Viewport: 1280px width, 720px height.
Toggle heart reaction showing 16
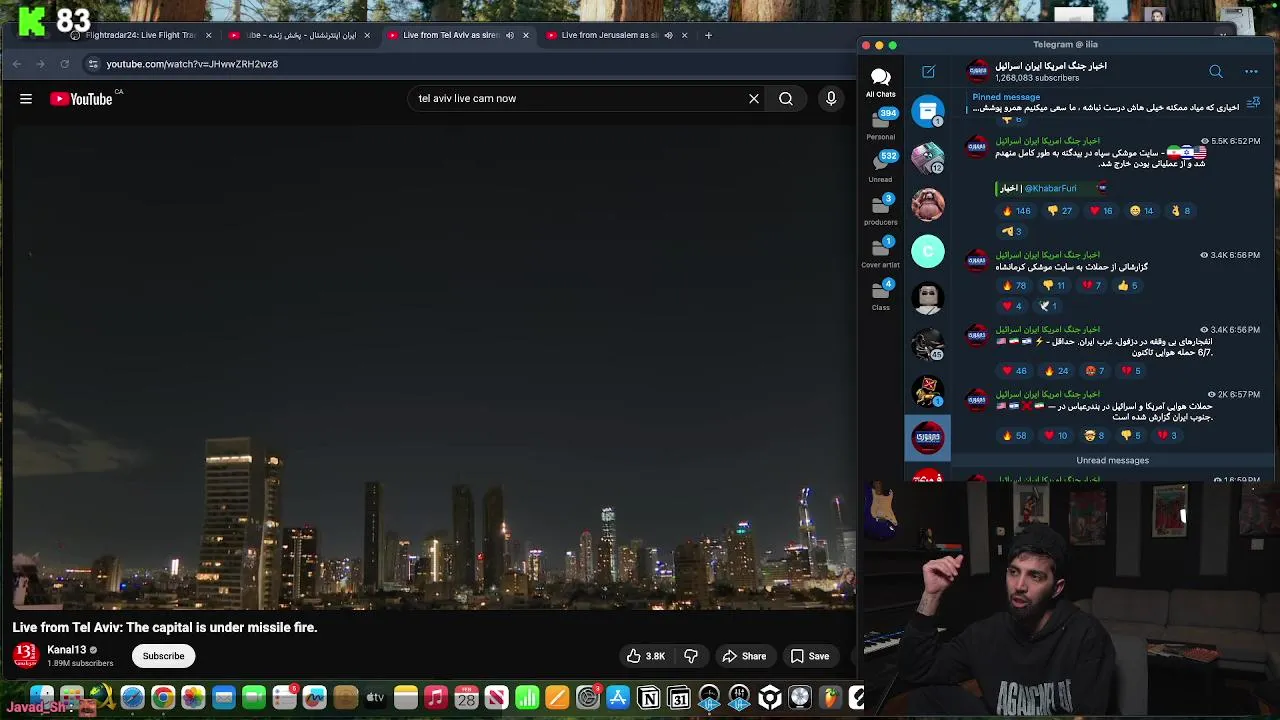point(1101,211)
